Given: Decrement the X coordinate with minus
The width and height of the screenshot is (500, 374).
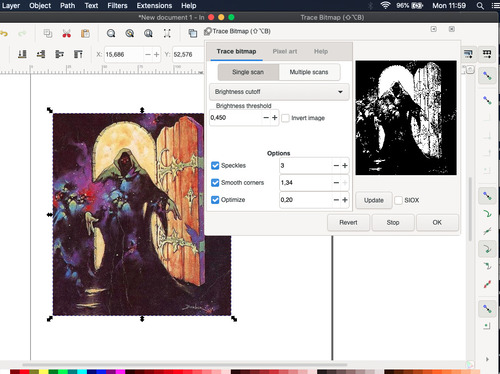Looking at the screenshot, I should (148, 54).
